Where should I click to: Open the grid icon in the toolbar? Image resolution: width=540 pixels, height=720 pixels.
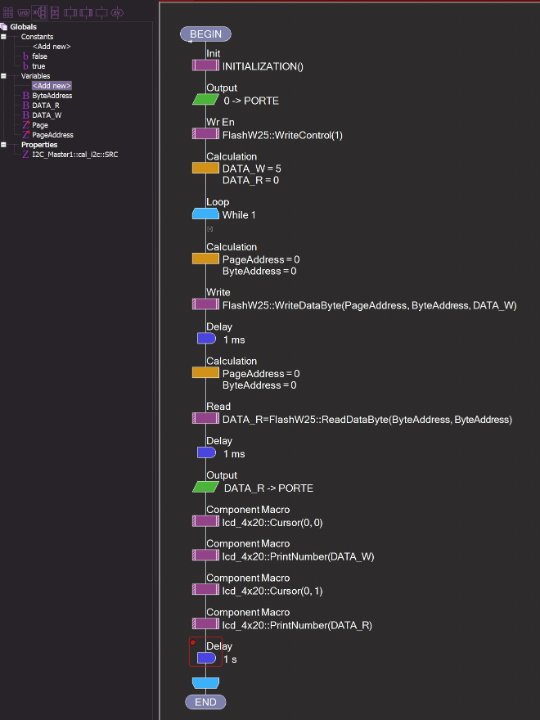coord(8,12)
